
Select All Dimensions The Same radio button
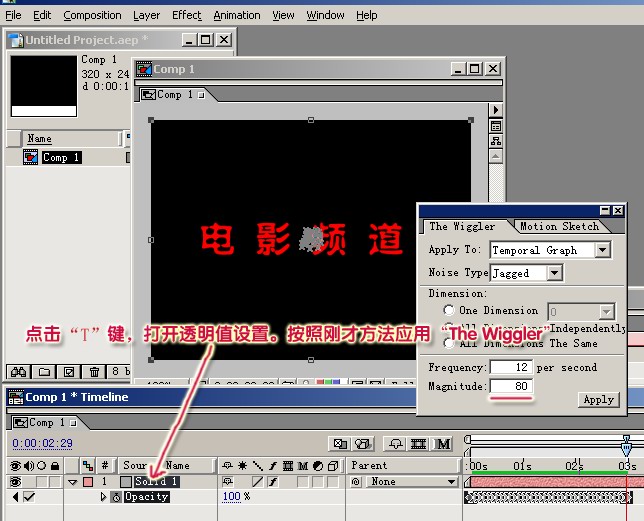click(x=449, y=343)
